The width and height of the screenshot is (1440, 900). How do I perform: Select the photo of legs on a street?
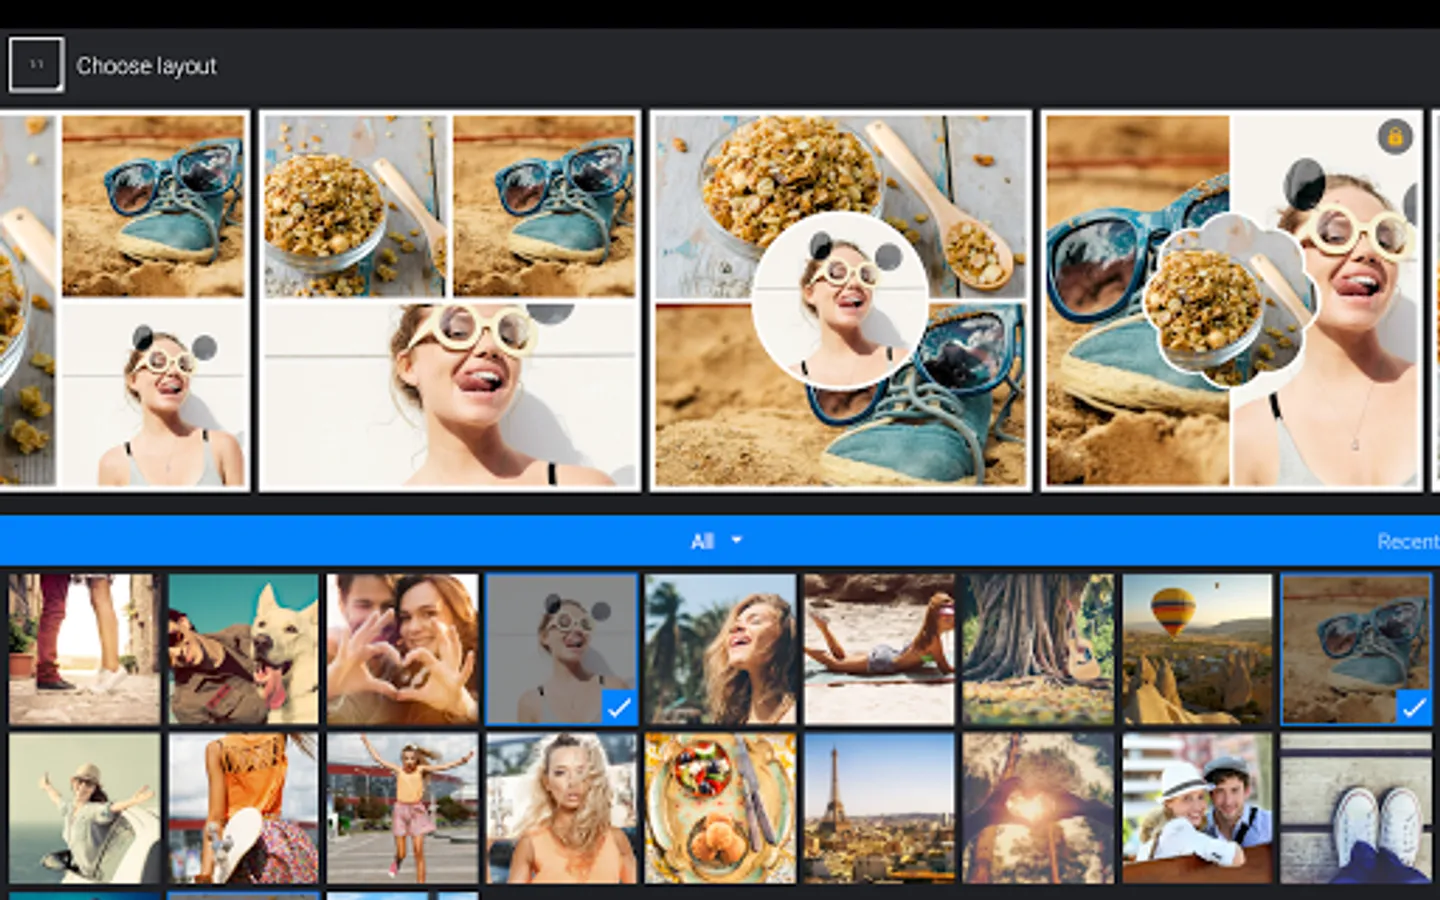(x=84, y=648)
